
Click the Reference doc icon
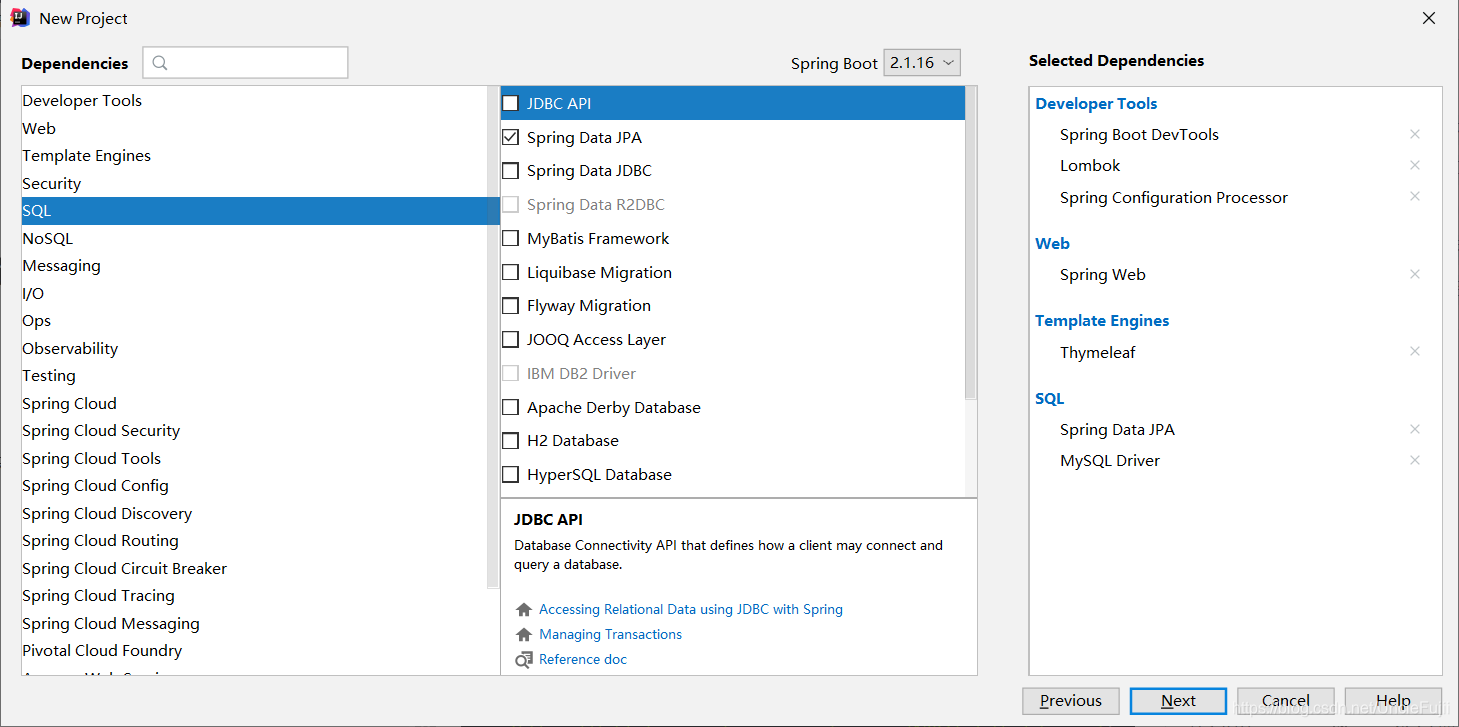click(524, 660)
